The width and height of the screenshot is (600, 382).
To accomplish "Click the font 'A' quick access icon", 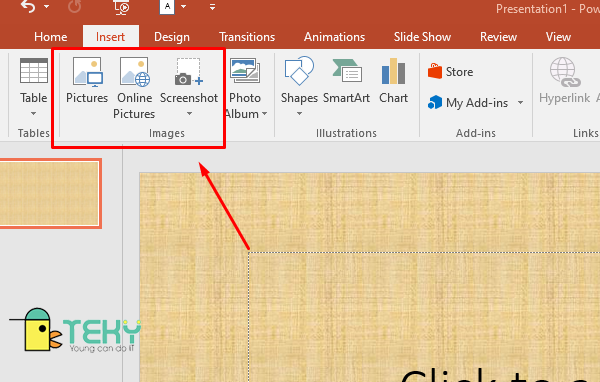I will [x=167, y=7].
